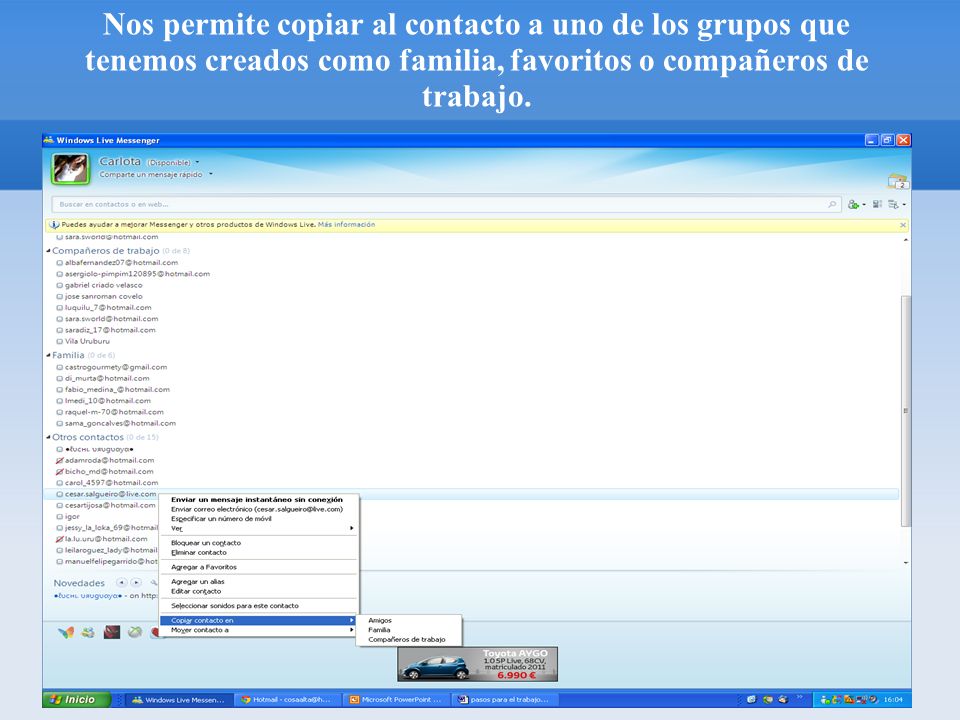Switch to 'pasos para el trabajo' taskbar button
This screenshot has height=720, width=960.
[503, 700]
